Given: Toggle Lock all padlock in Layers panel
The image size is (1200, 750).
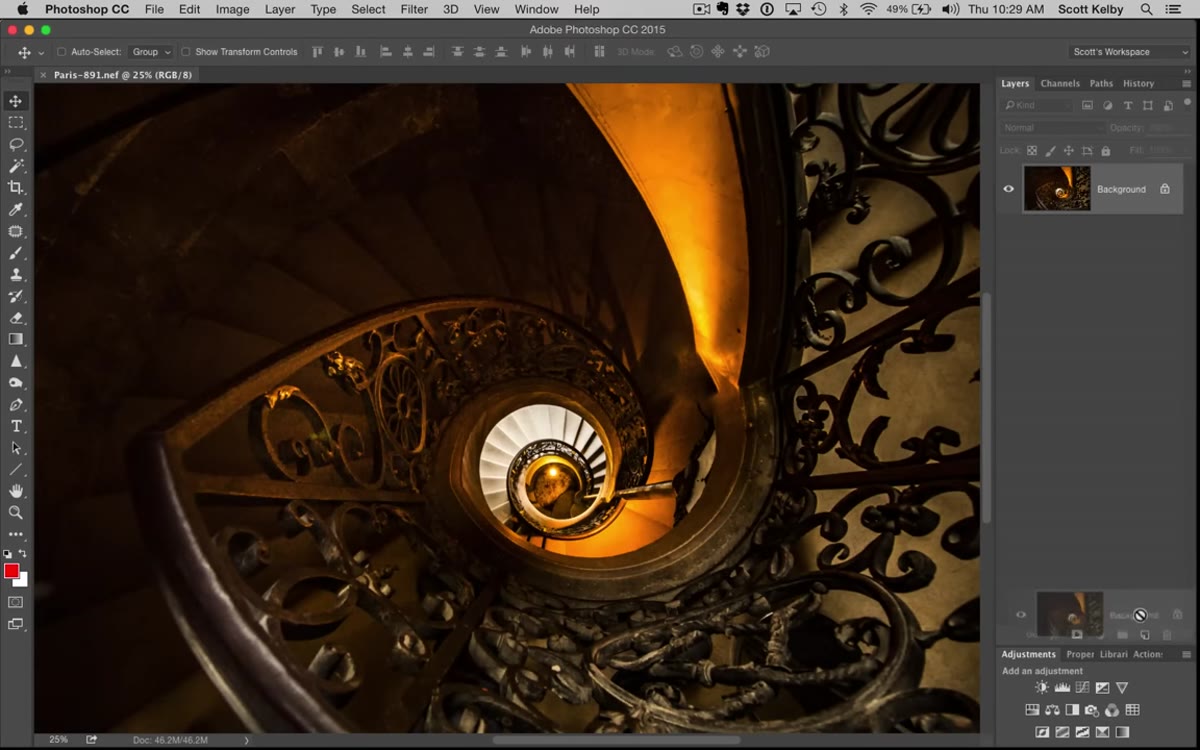Looking at the screenshot, I should point(1105,151).
